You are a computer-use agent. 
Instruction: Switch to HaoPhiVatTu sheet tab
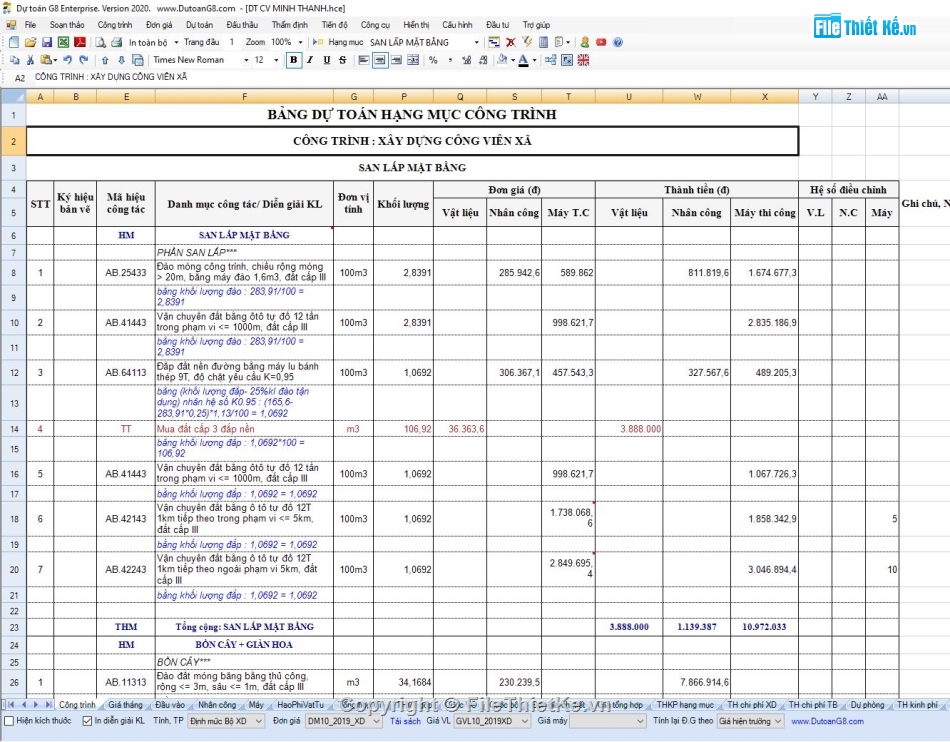pyautogui.click(x=300, y=704)
